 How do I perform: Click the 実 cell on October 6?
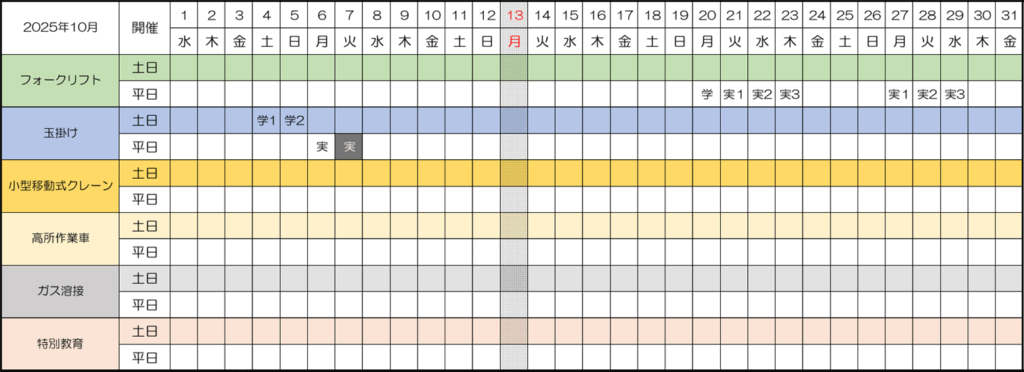click(x=321, y=147)
